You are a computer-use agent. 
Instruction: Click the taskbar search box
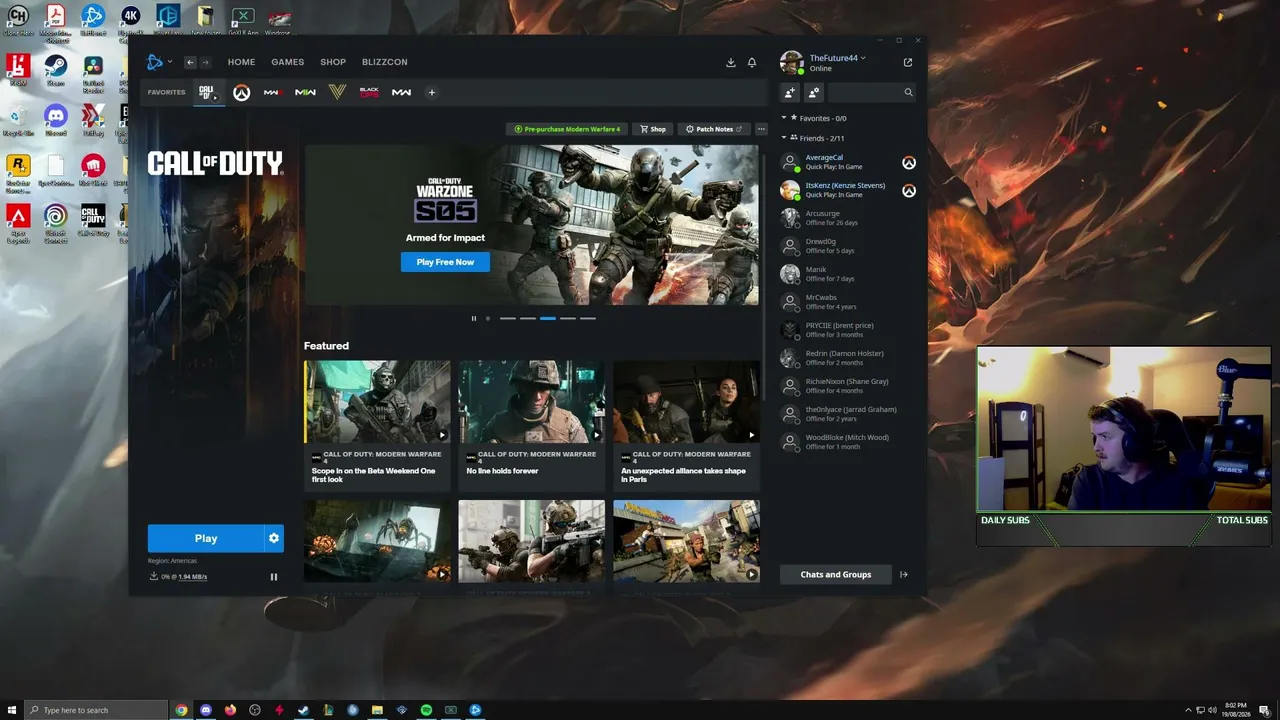(x=96, y=710)
